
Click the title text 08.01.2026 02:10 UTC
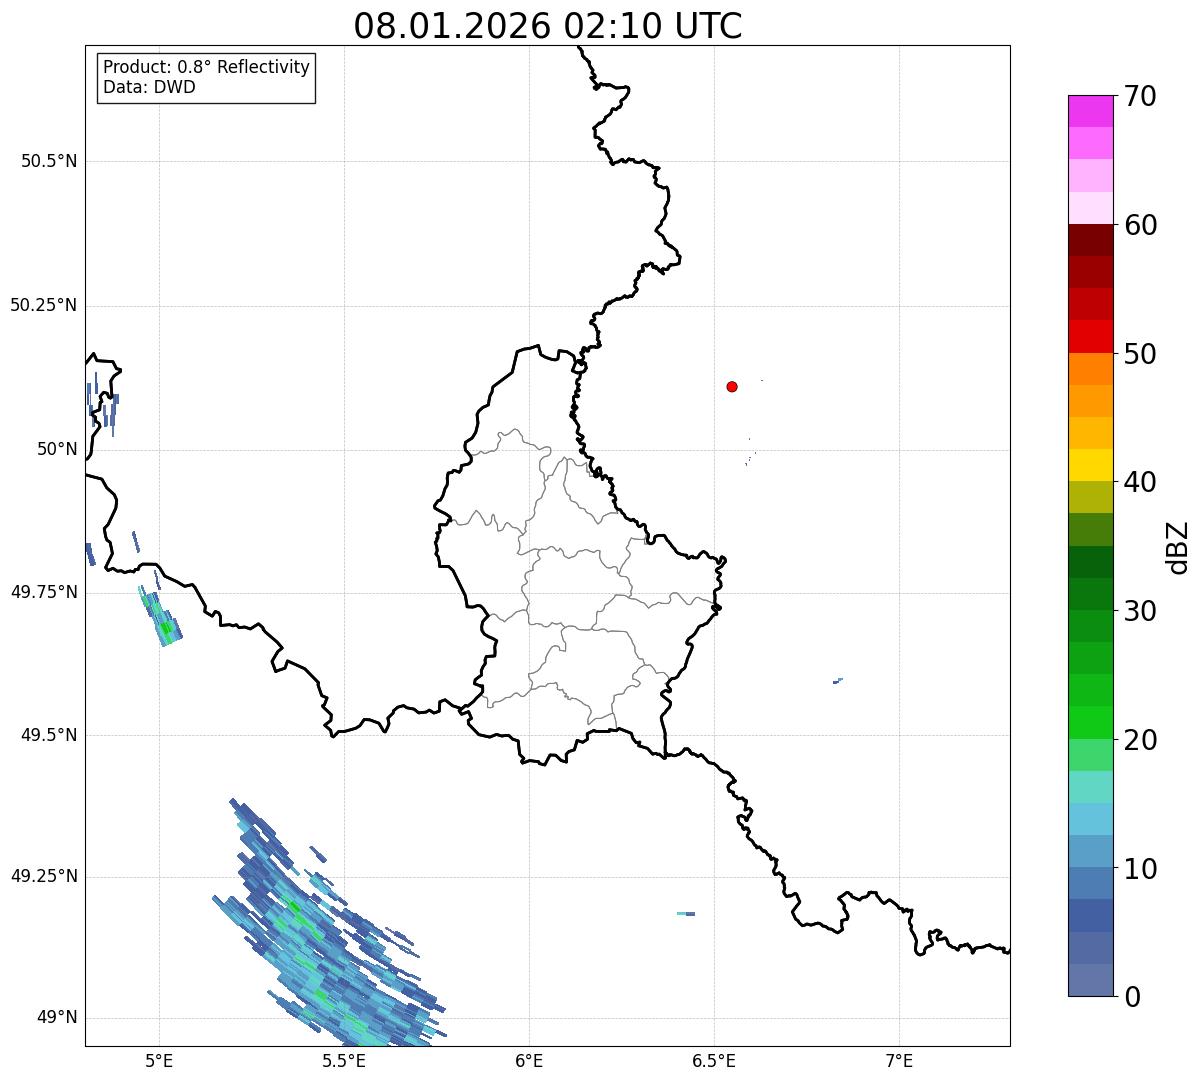[x=548, y=26]
